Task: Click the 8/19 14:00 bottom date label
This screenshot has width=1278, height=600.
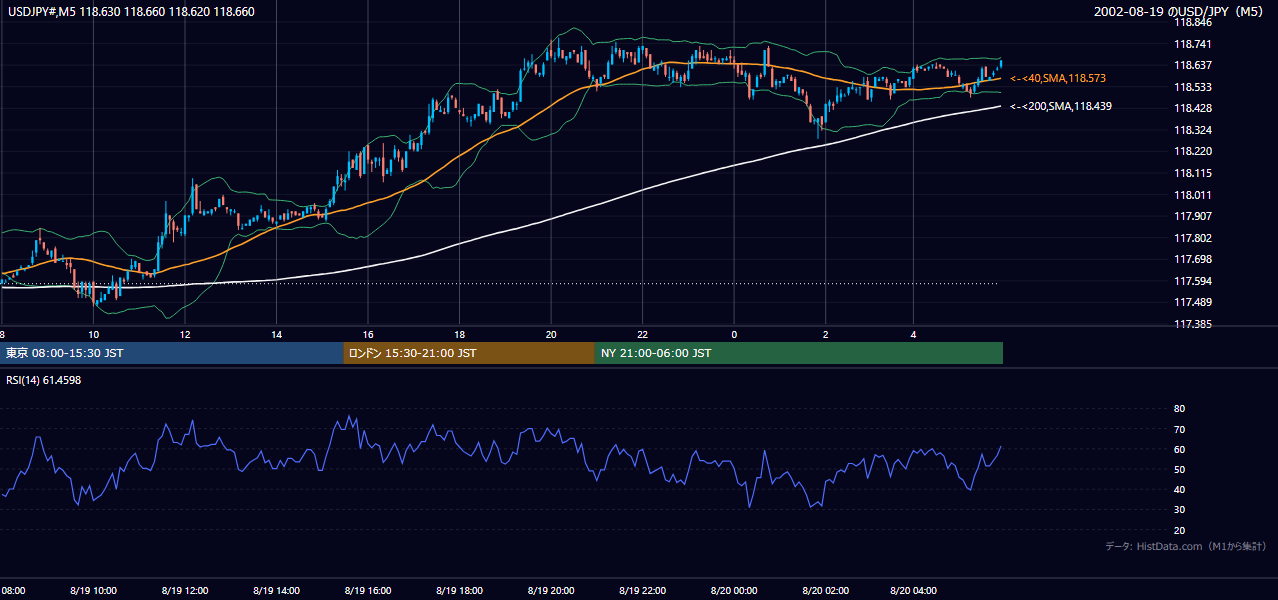Action: coord(276,591)
